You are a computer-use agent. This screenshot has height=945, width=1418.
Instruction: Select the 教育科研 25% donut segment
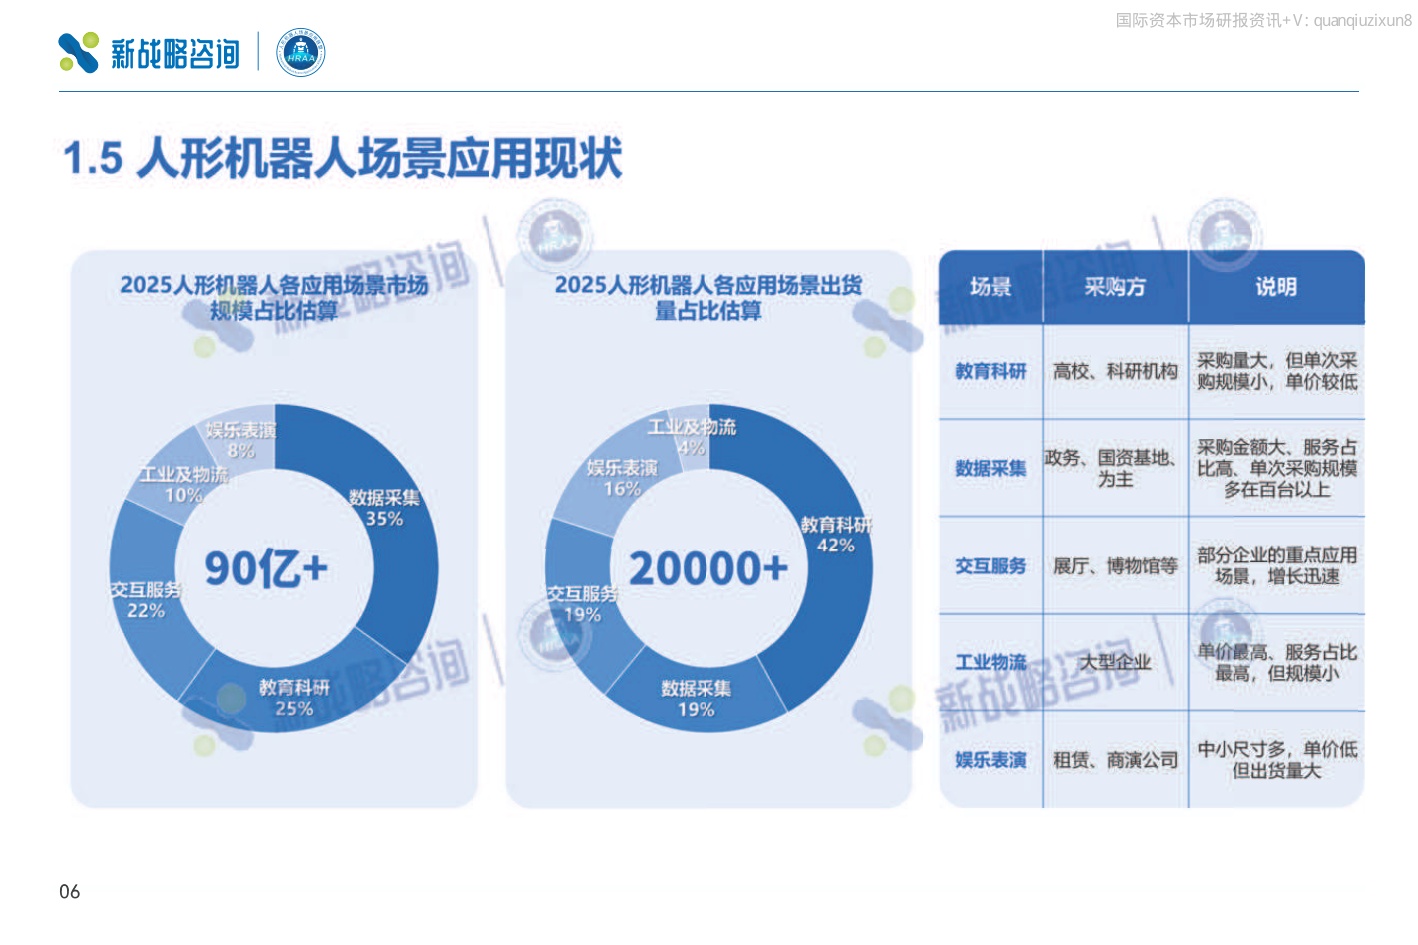click(294, 698)
